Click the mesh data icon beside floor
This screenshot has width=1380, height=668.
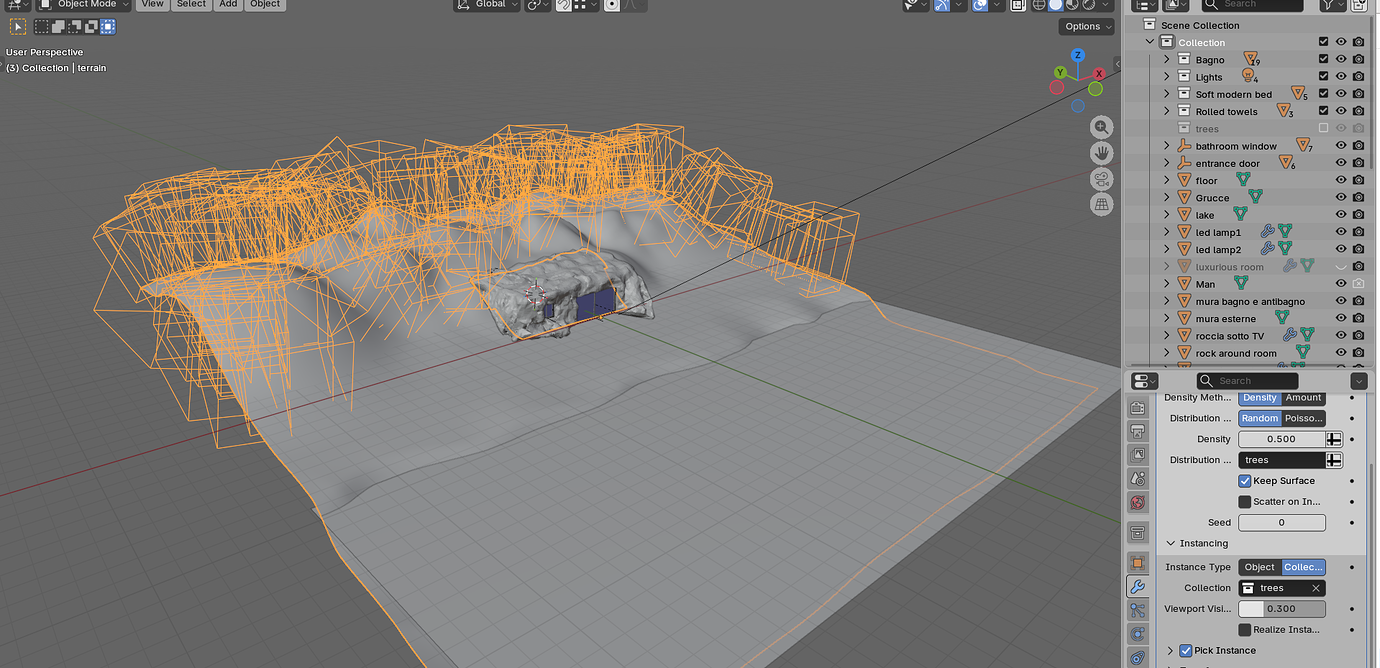(x=1243, y=180)
